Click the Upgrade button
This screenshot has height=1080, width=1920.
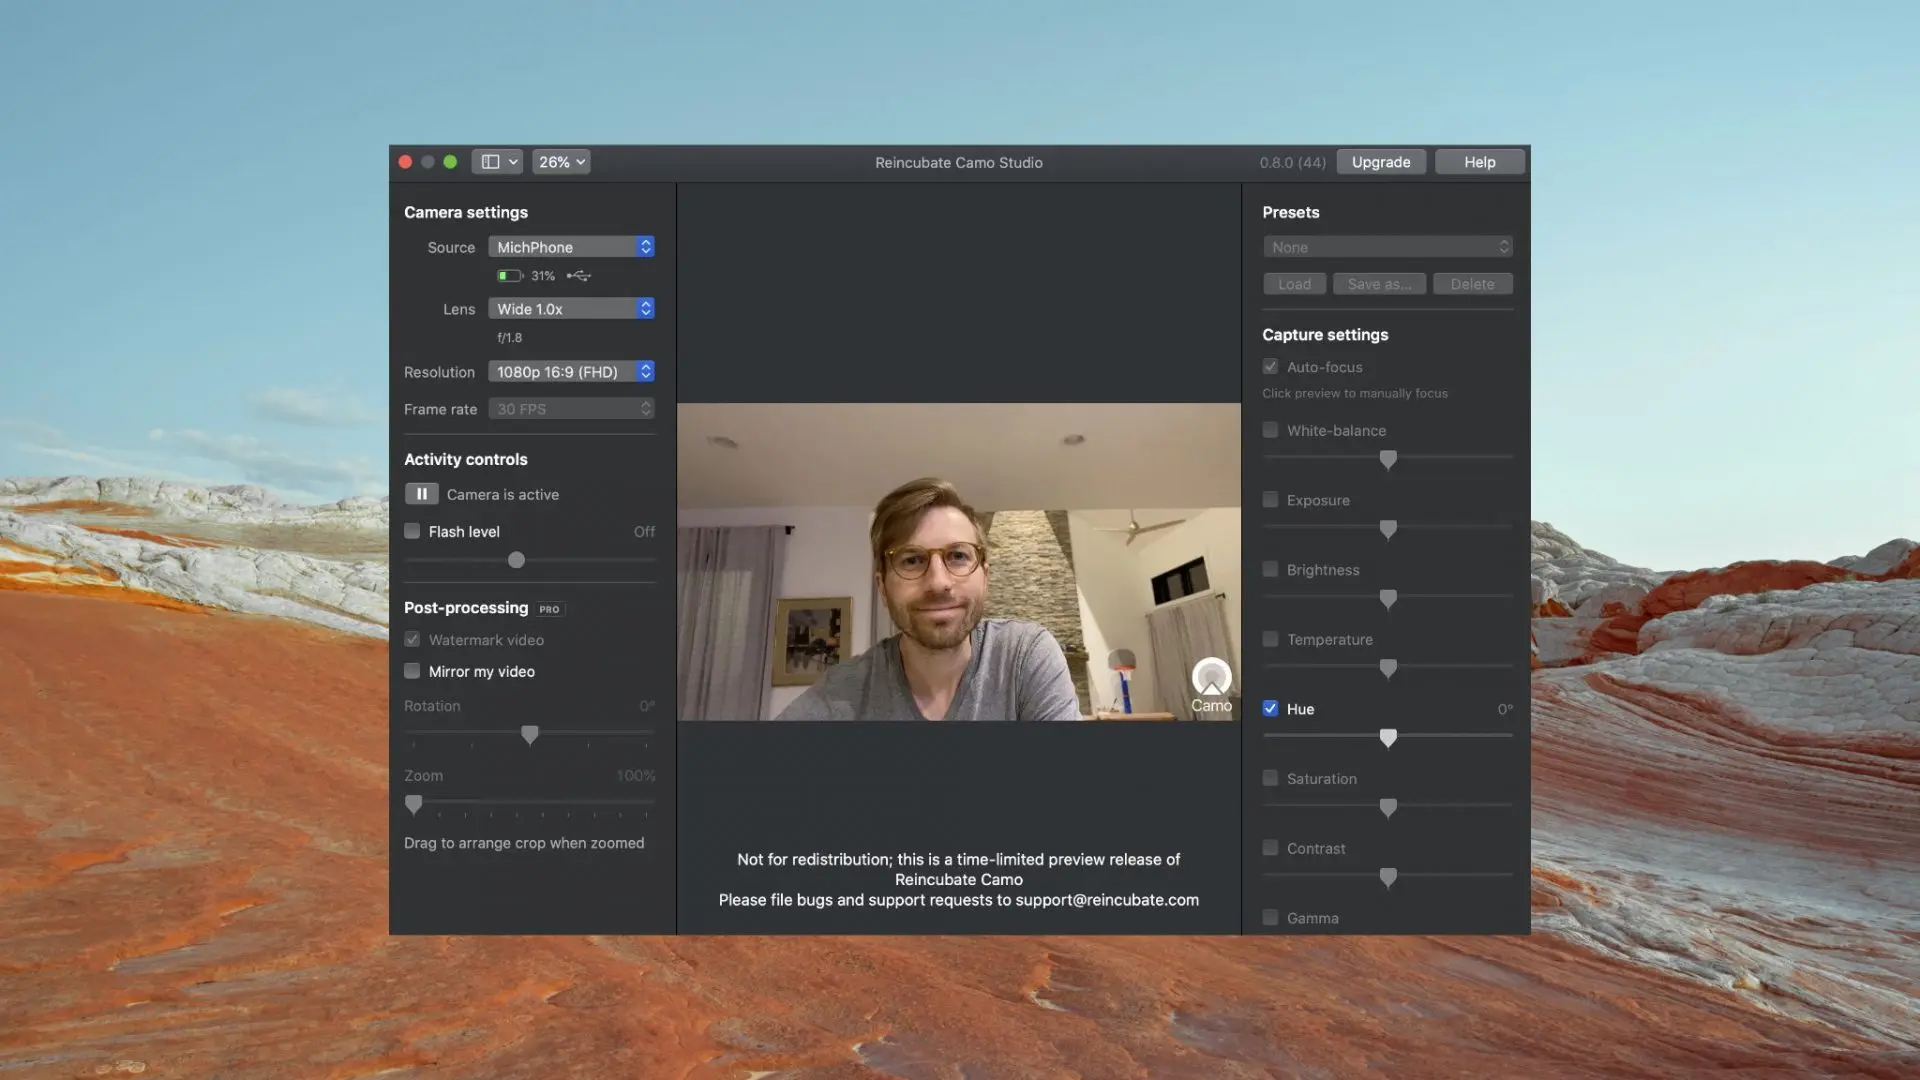[x=1381, y=161]
